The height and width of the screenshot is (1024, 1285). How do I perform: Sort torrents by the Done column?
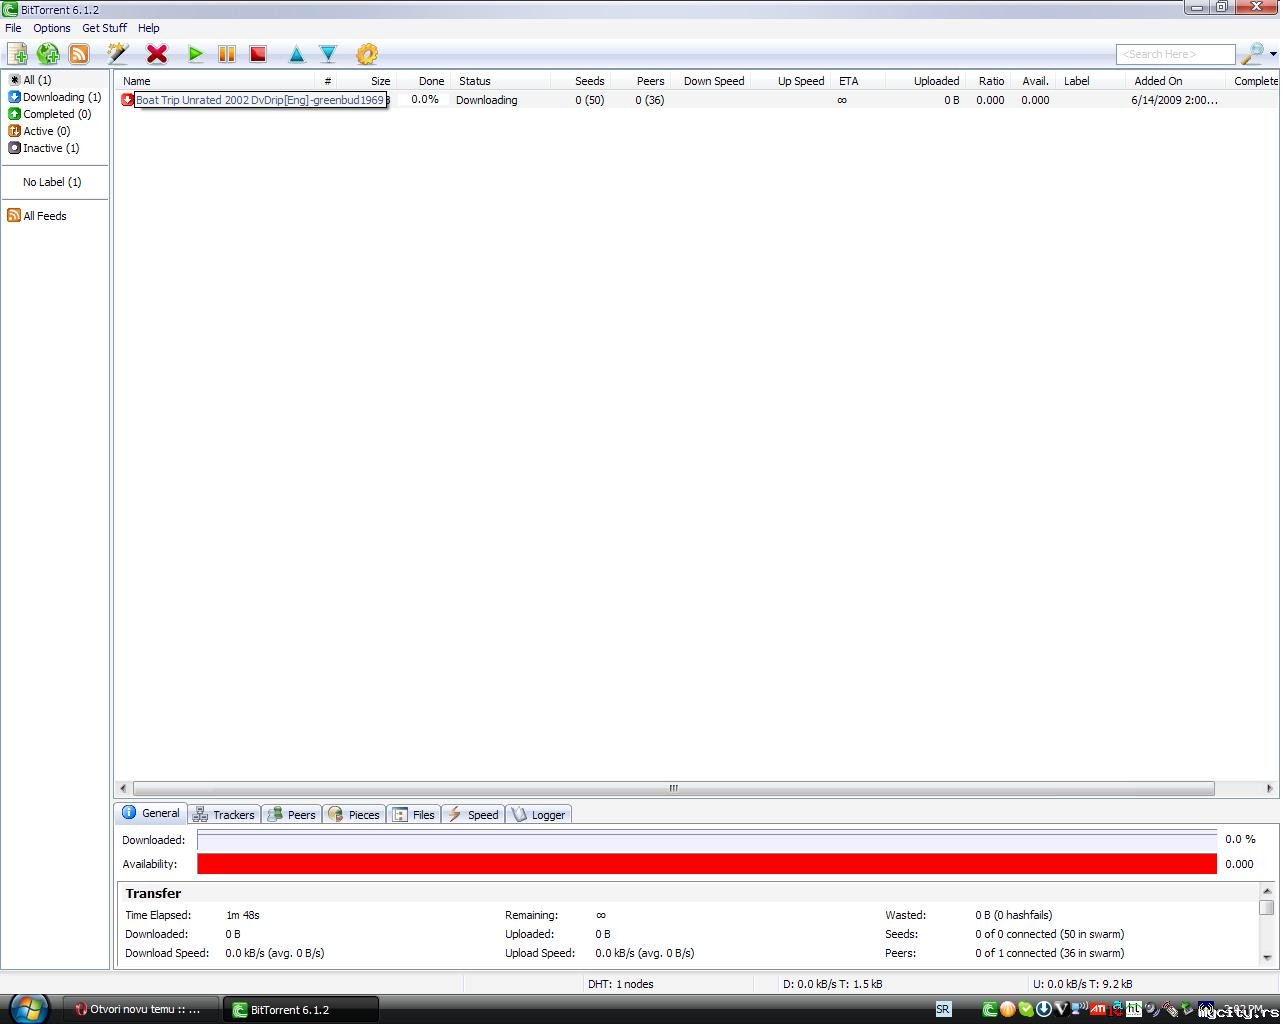(x=424, y=81)
